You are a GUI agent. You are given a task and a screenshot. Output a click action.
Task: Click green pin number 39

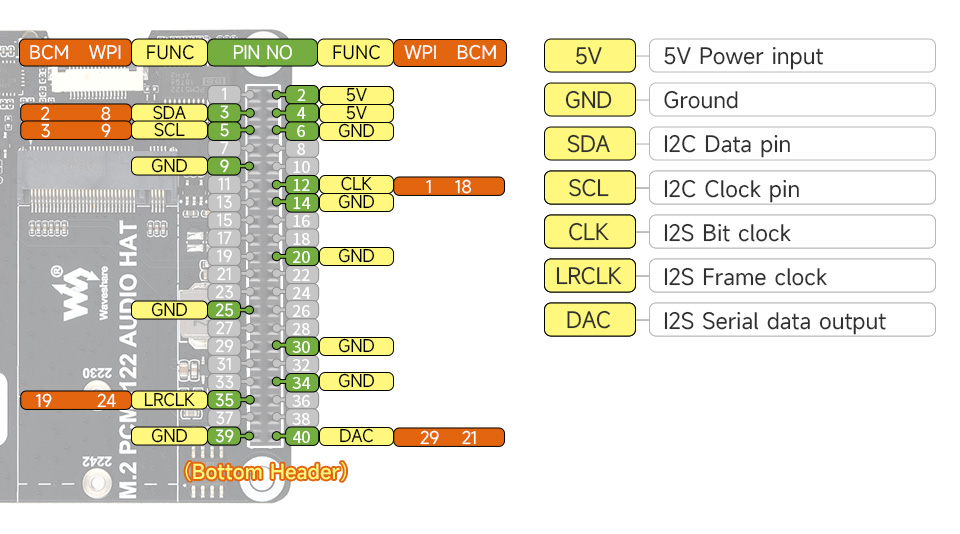click(x=224, y=436)
